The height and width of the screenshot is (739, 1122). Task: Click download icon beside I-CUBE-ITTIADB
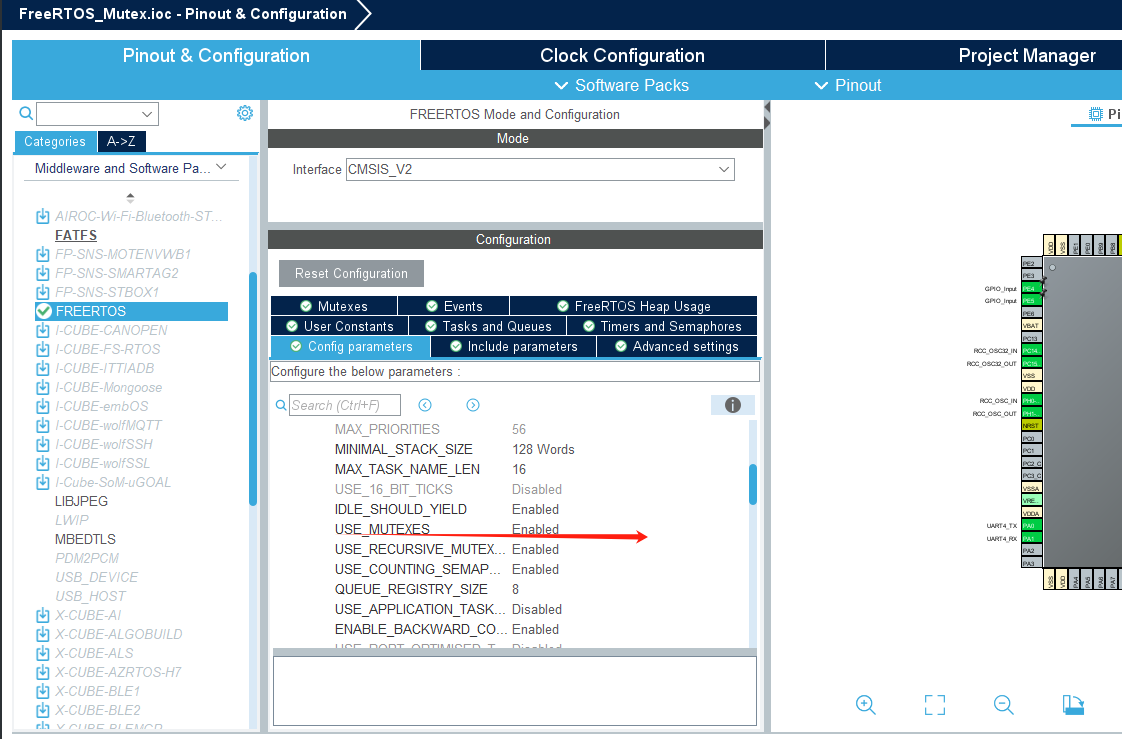click(43, 368)
